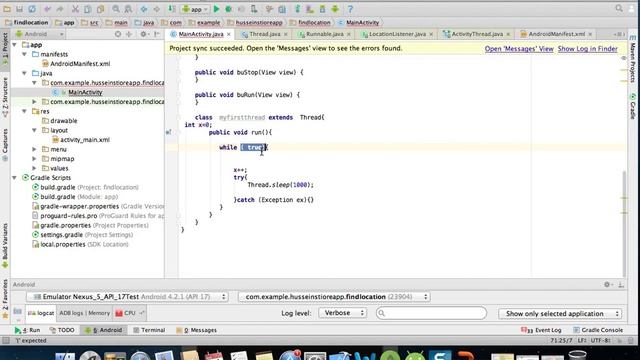Viewport: 640px width, 360px height.
Task: Click the project panel settings gear
Action: (143, 34)
